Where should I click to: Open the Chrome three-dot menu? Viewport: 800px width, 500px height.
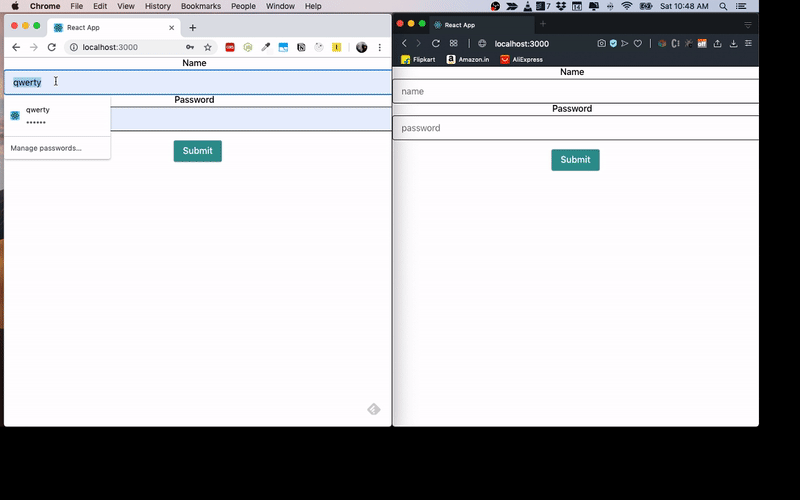click(379, 47)
